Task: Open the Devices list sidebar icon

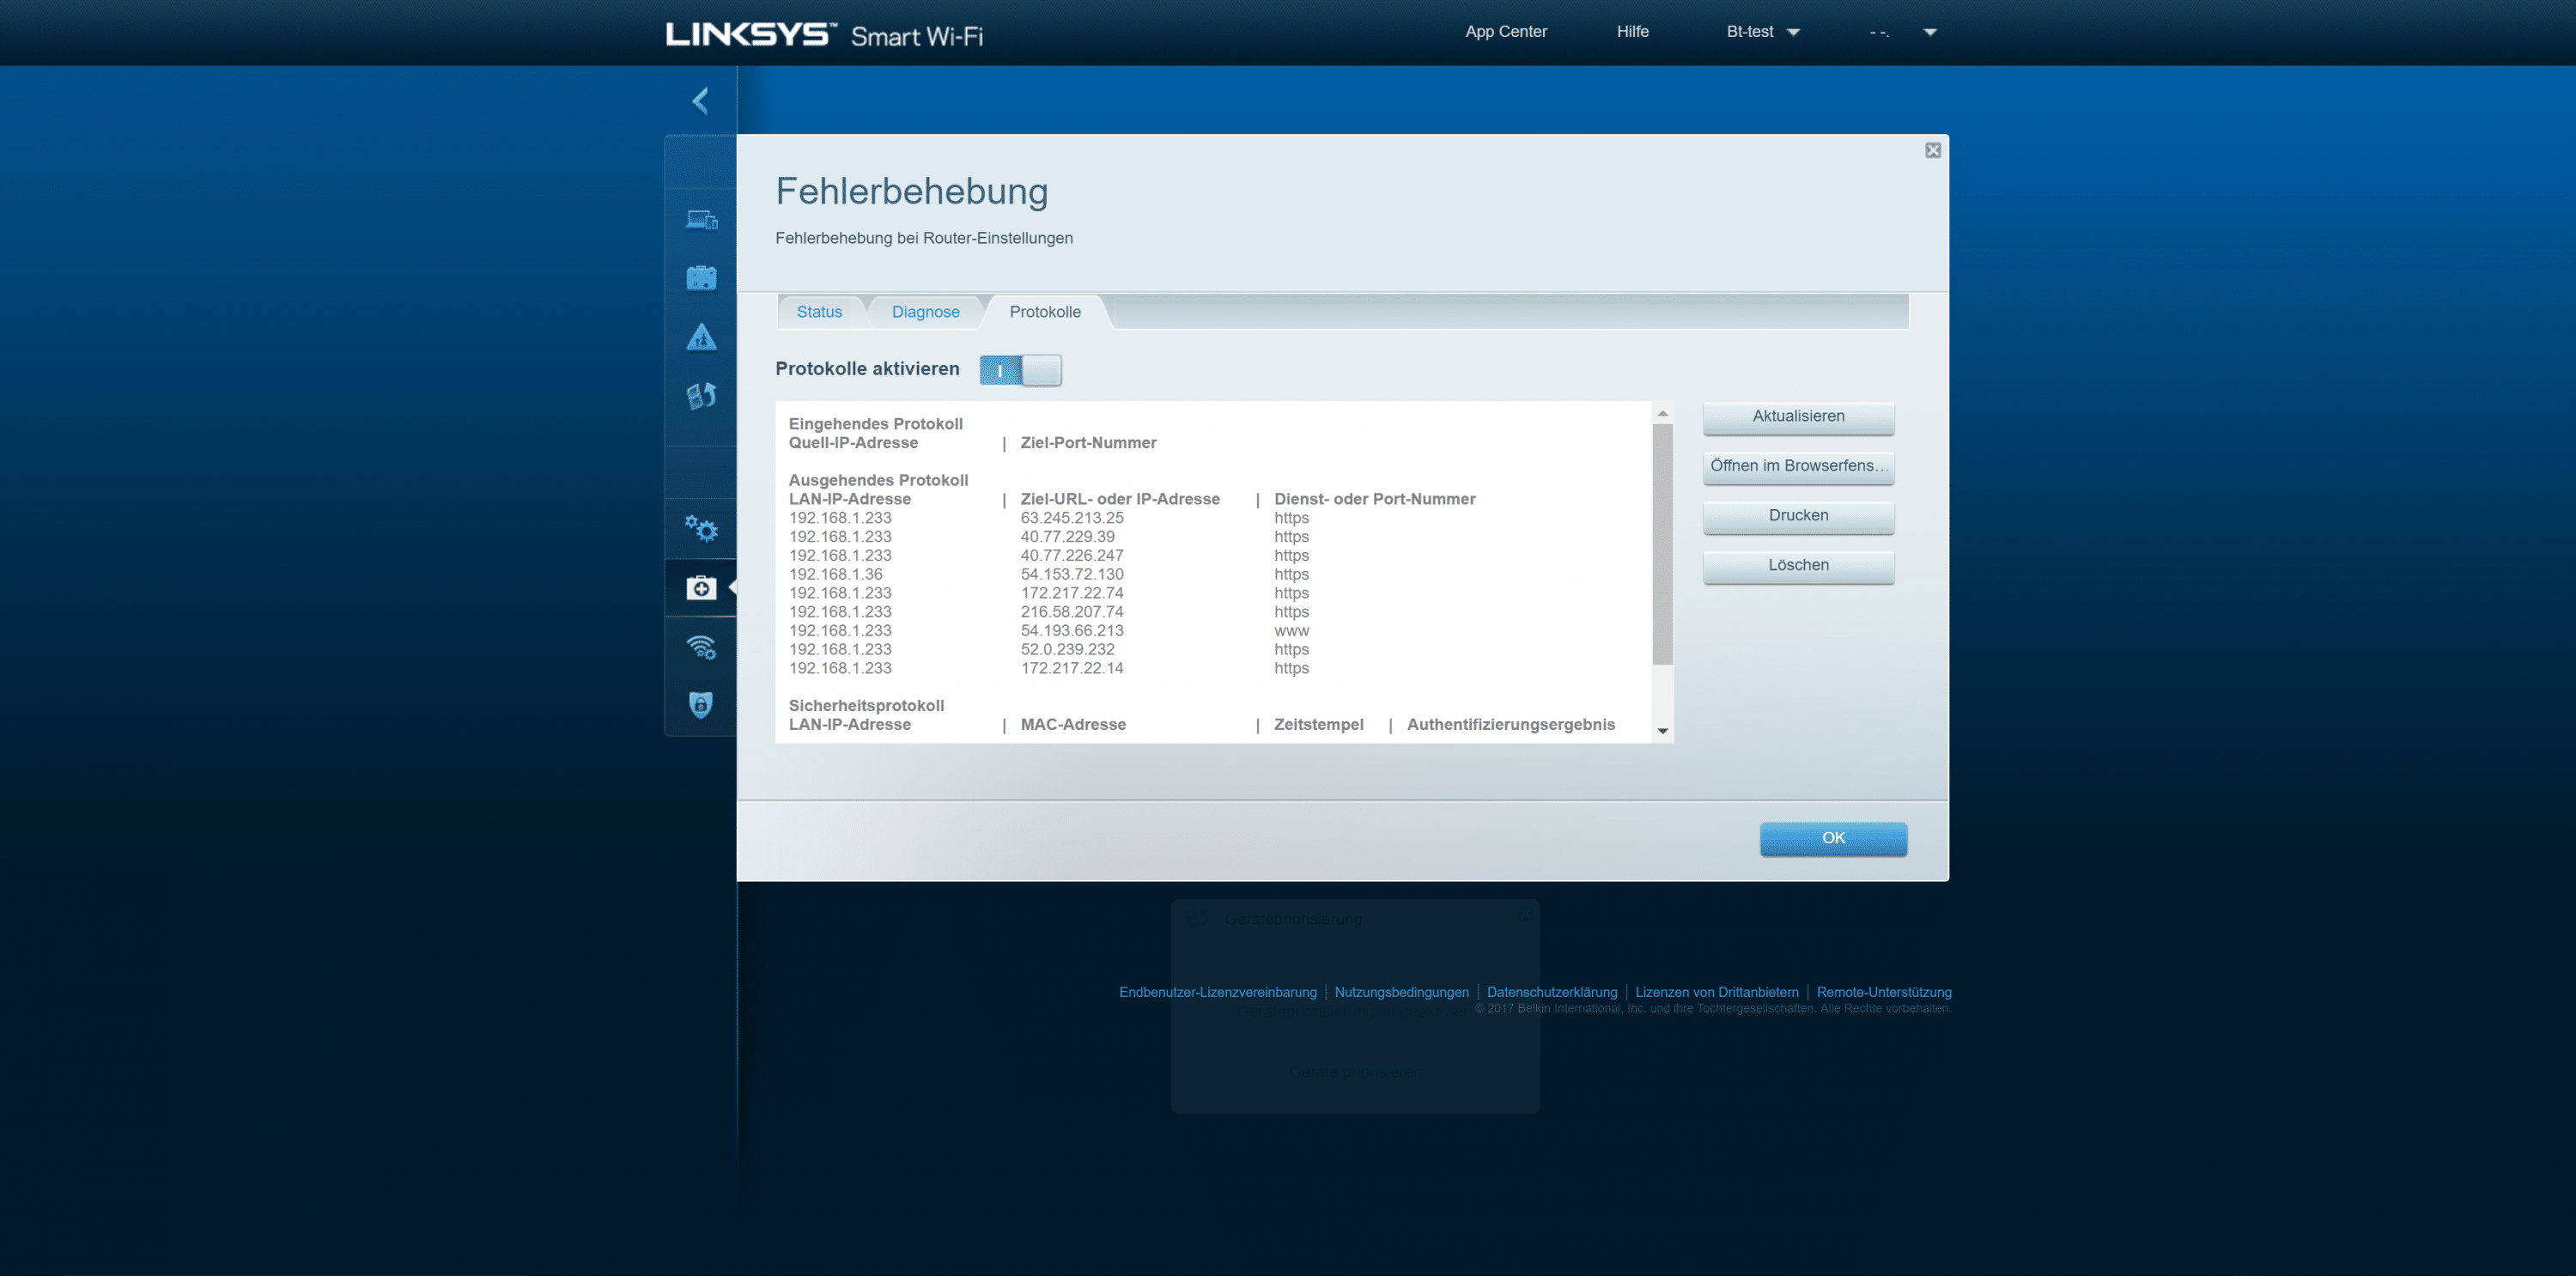Action: [x=701, y=220]
